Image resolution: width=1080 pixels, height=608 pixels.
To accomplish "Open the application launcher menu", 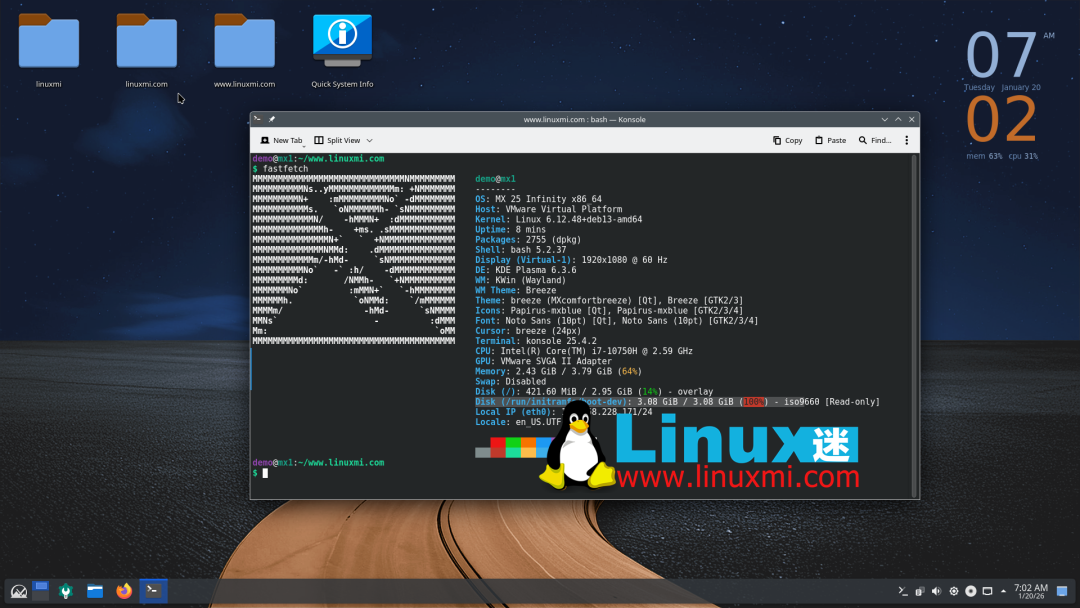I will tap(17, 590).
